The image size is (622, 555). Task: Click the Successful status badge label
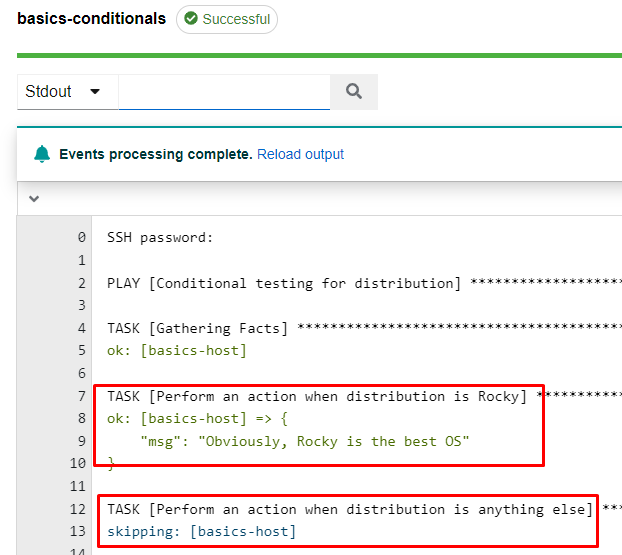pos(236,19)
